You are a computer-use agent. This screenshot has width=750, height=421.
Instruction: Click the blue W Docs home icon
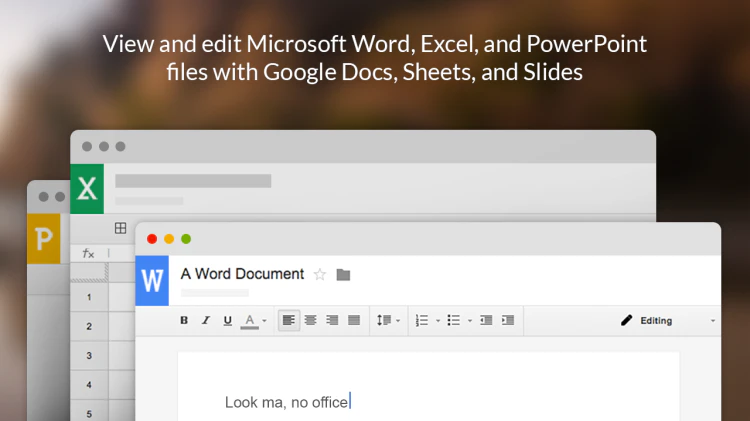tap(152, 280)
